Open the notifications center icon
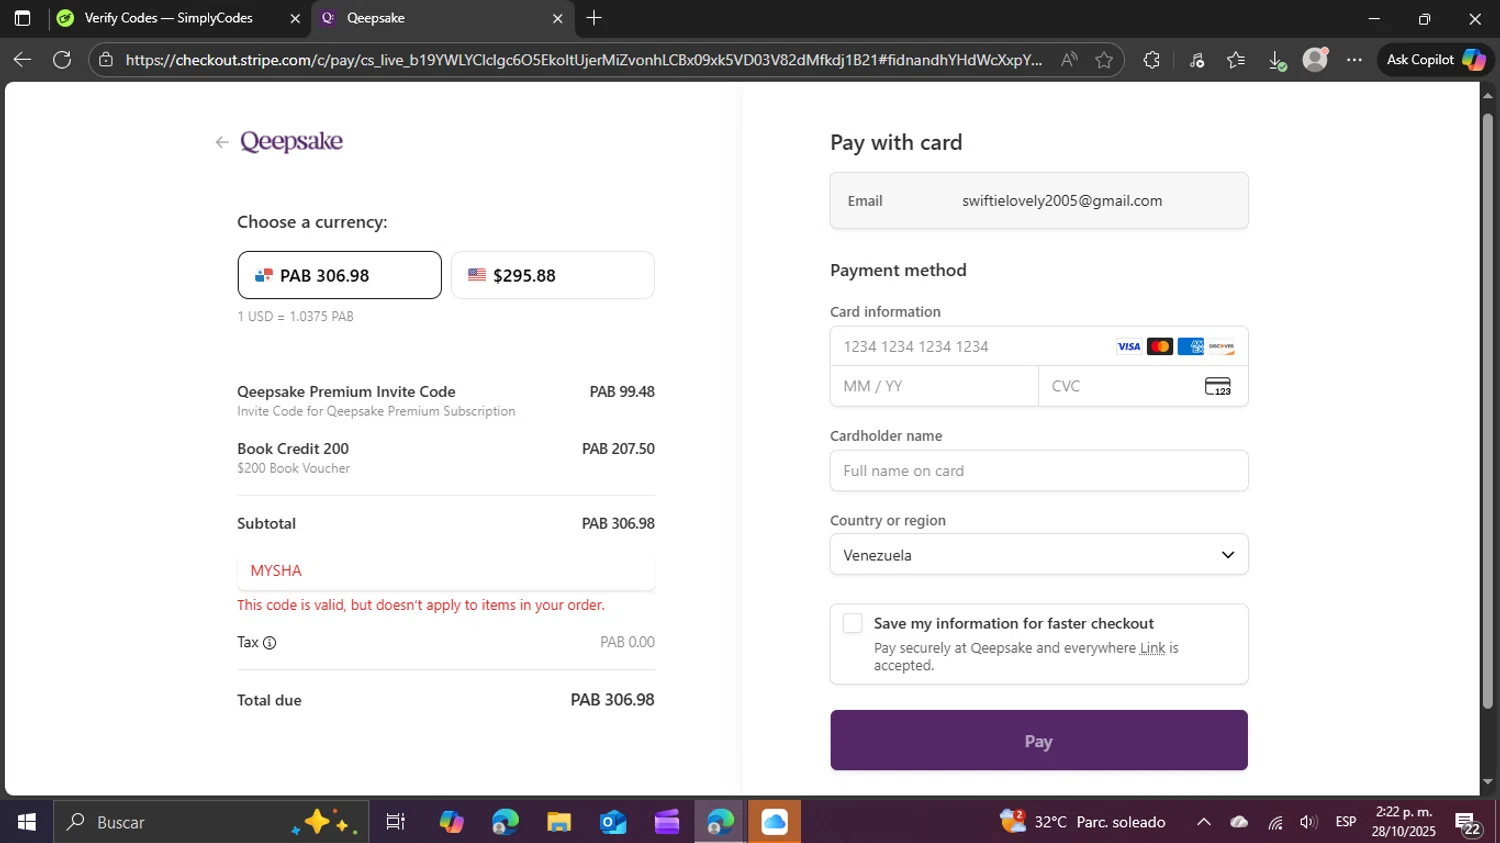 (x=1468, y=823)
